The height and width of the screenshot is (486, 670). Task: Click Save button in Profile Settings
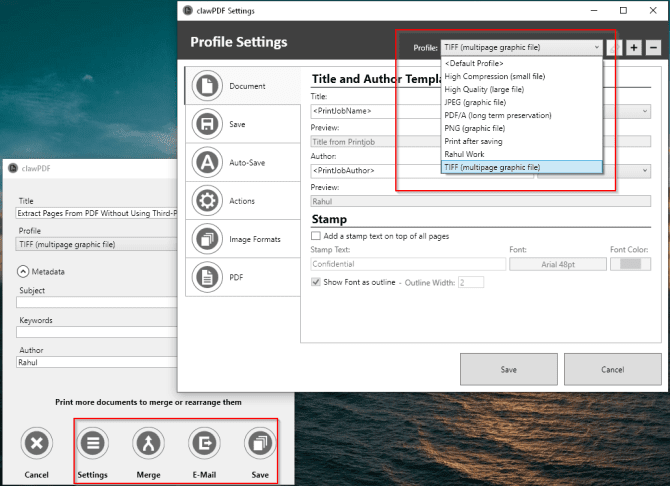pyautogui.click(x=508, y=370)
